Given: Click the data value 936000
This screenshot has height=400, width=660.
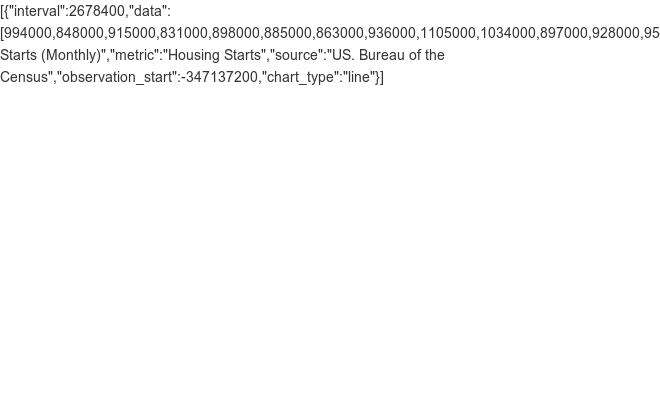Looking at the screenshot, I should pyautogui.click(x=392, y=33).
